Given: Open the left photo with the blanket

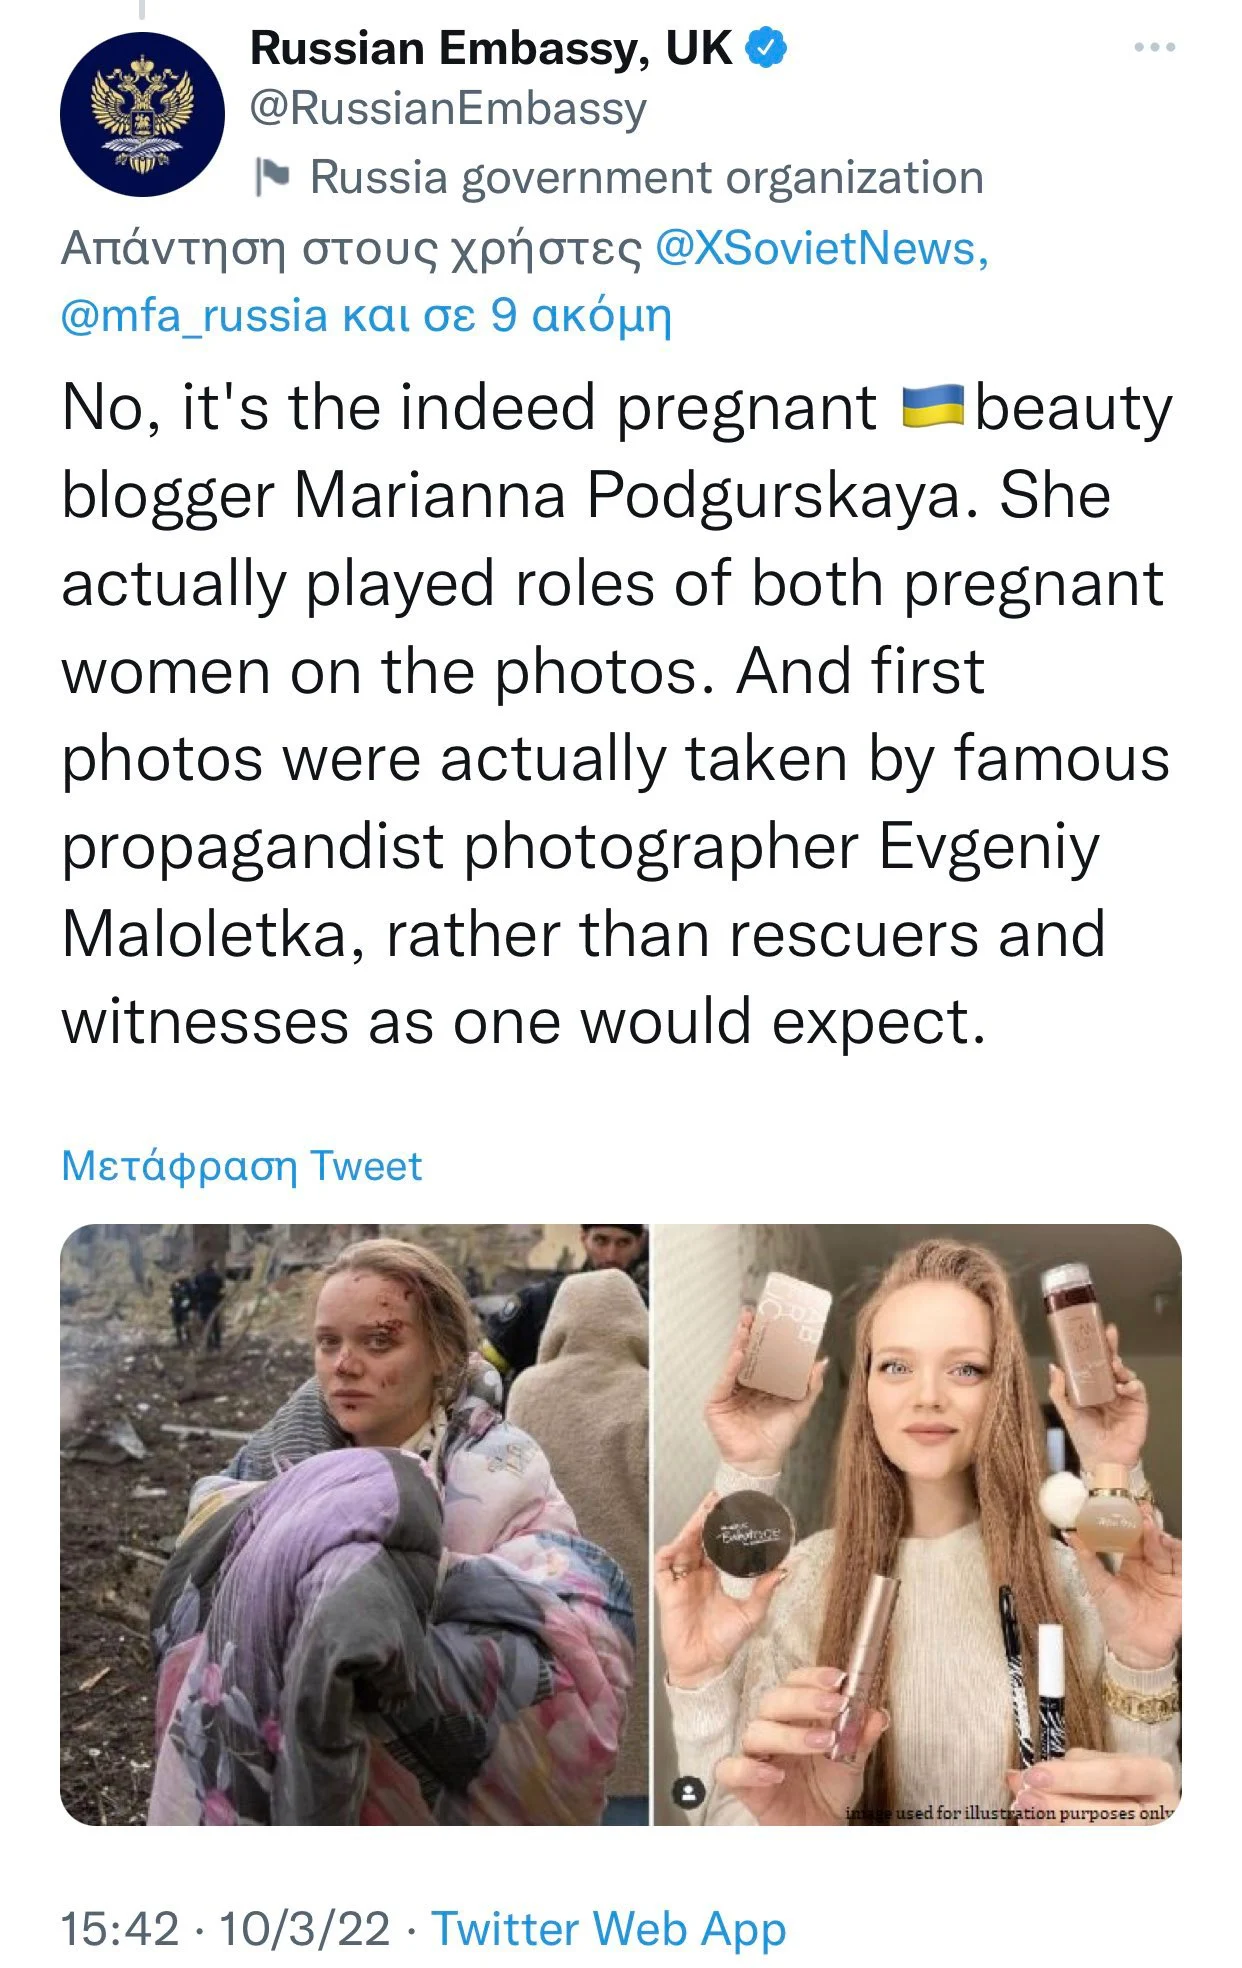Looking at the screenshot, I should point(354,1523).
